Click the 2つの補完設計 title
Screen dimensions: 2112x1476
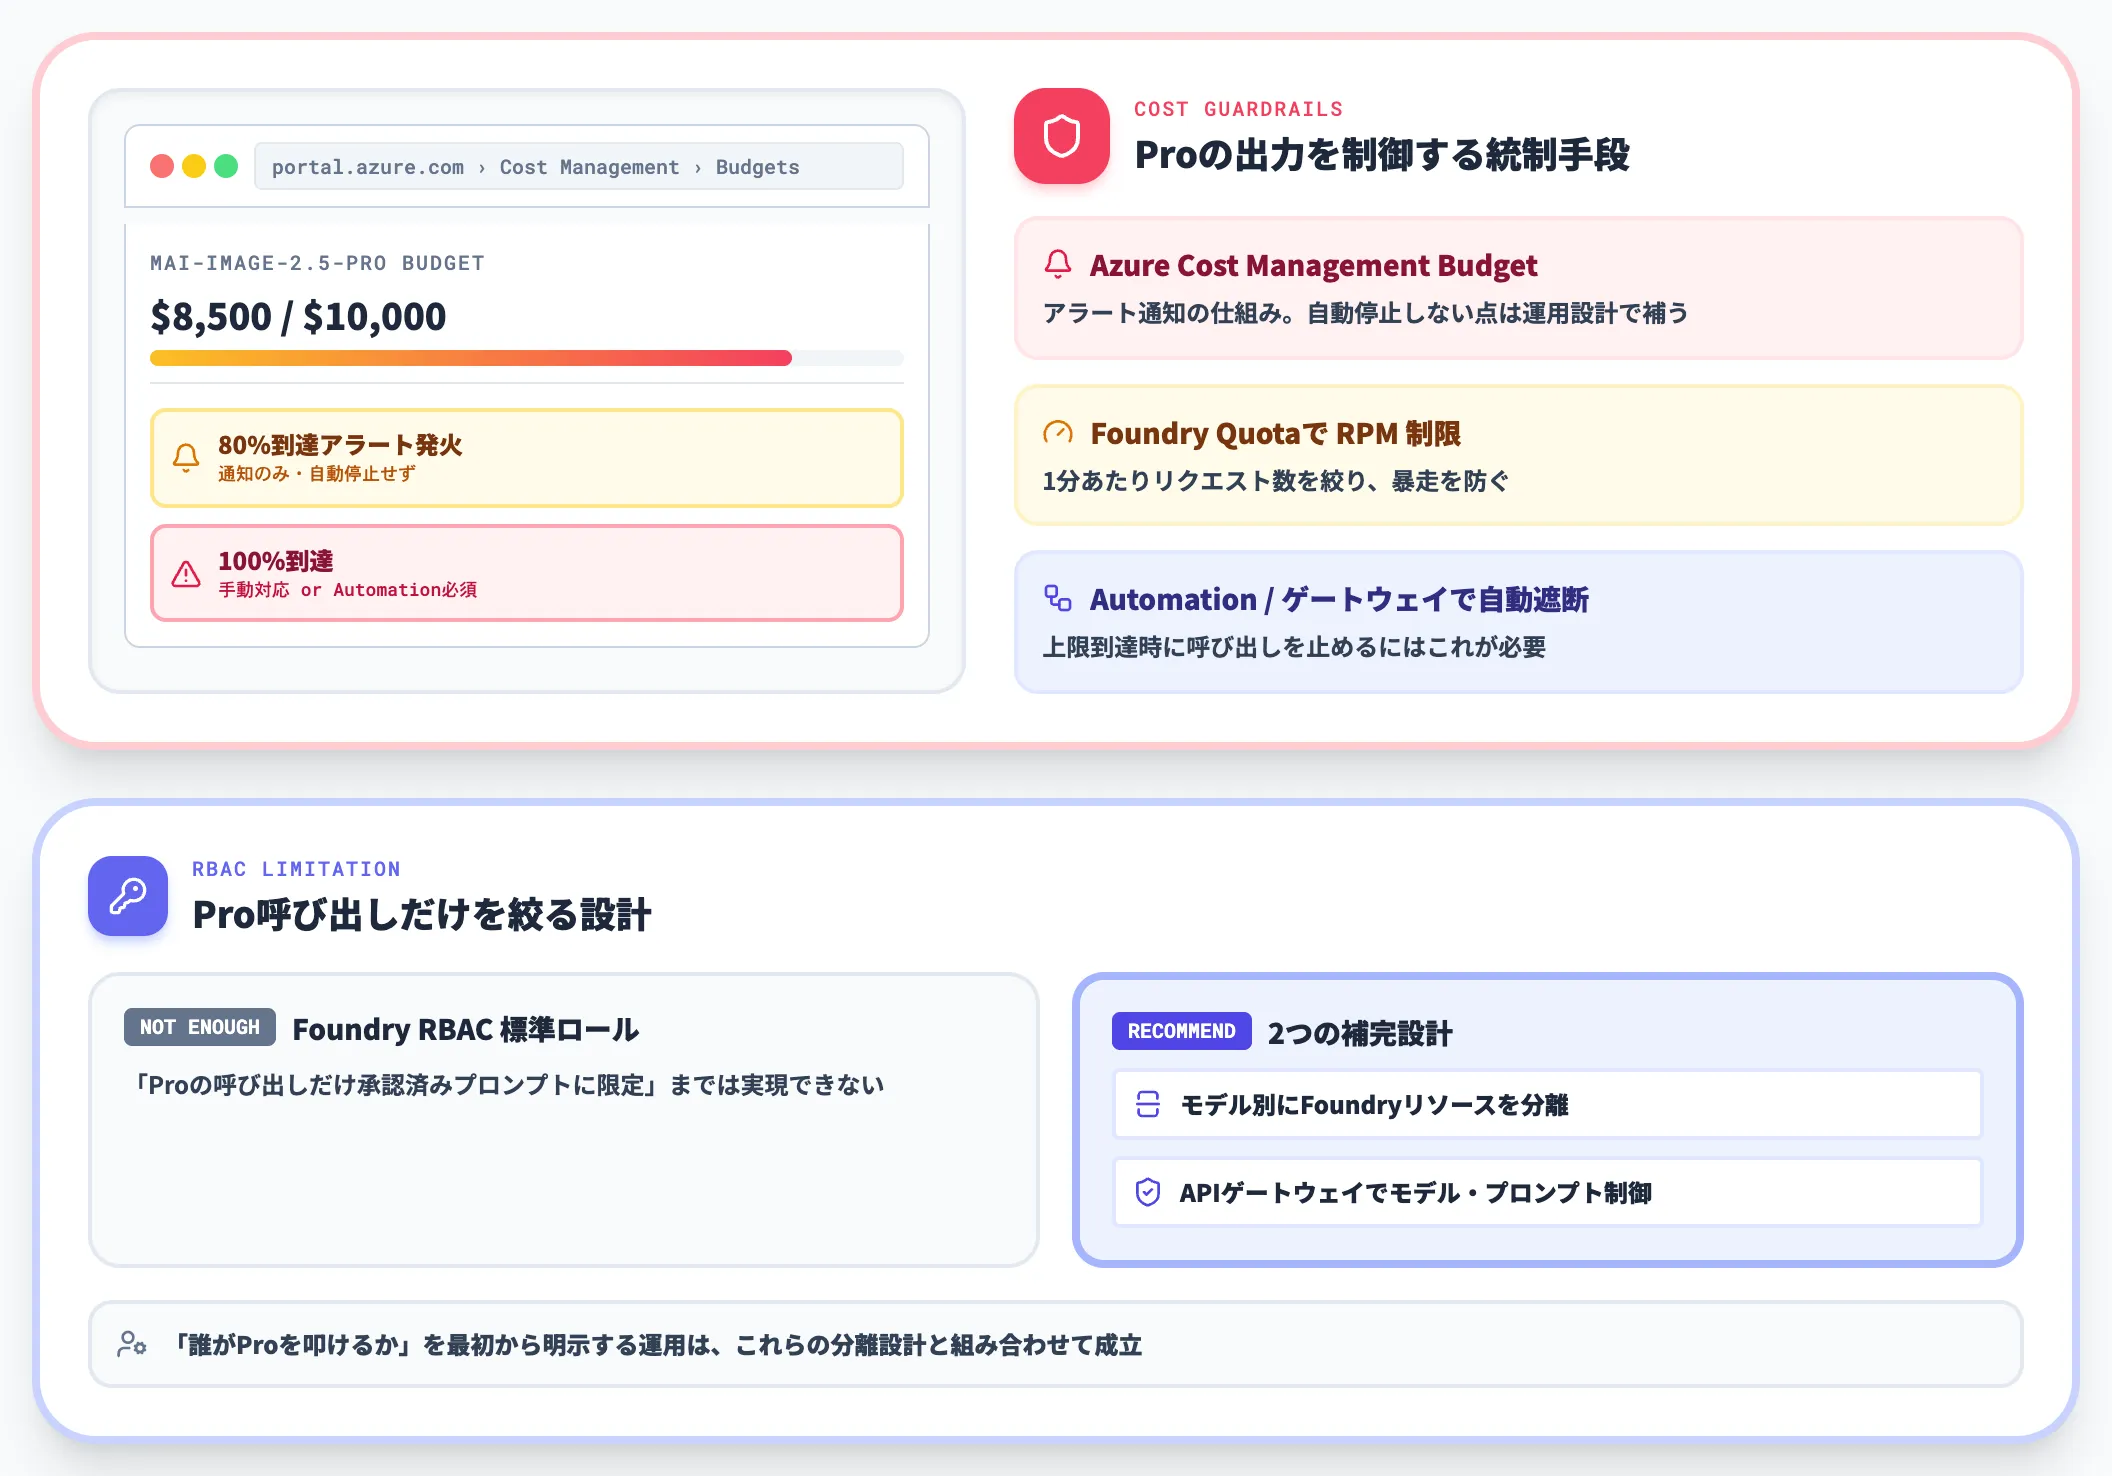pos(1360,1033)
